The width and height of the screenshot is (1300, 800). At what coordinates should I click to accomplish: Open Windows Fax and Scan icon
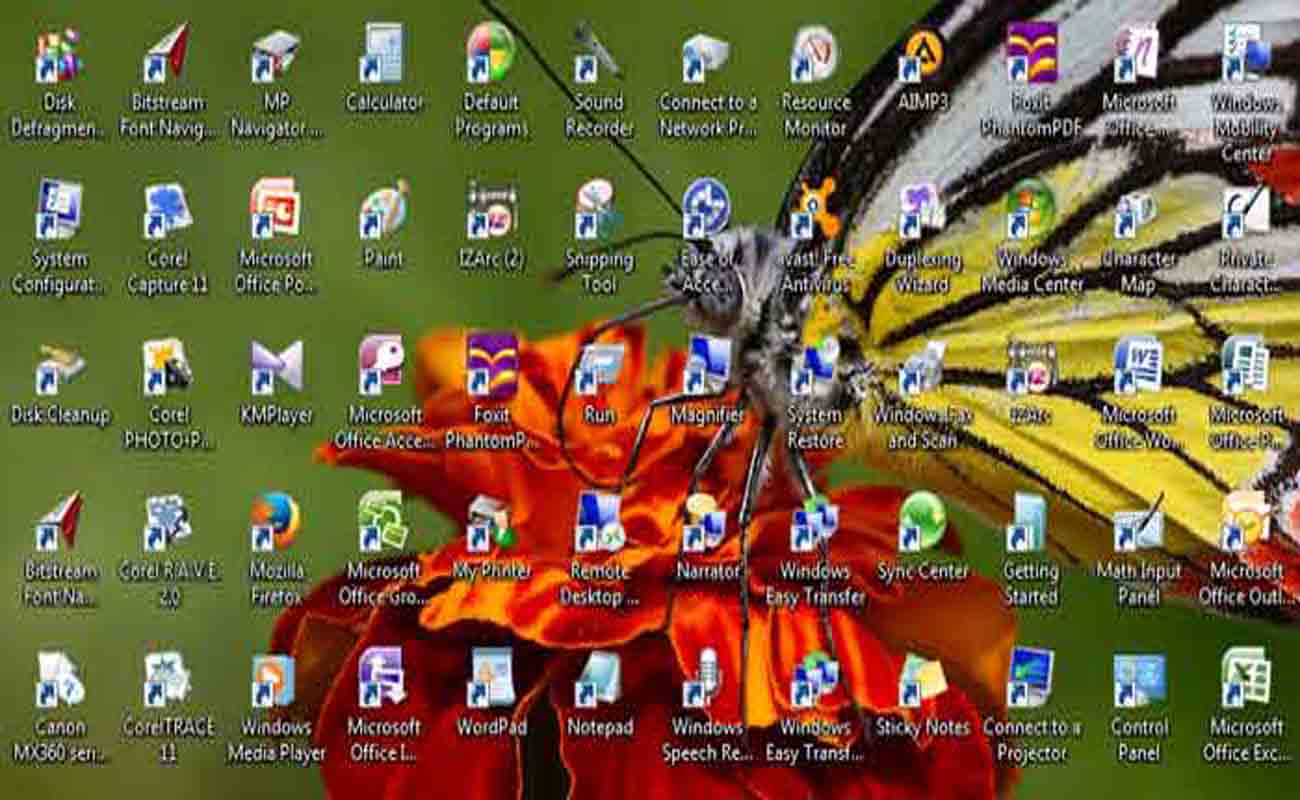[922, 368]
